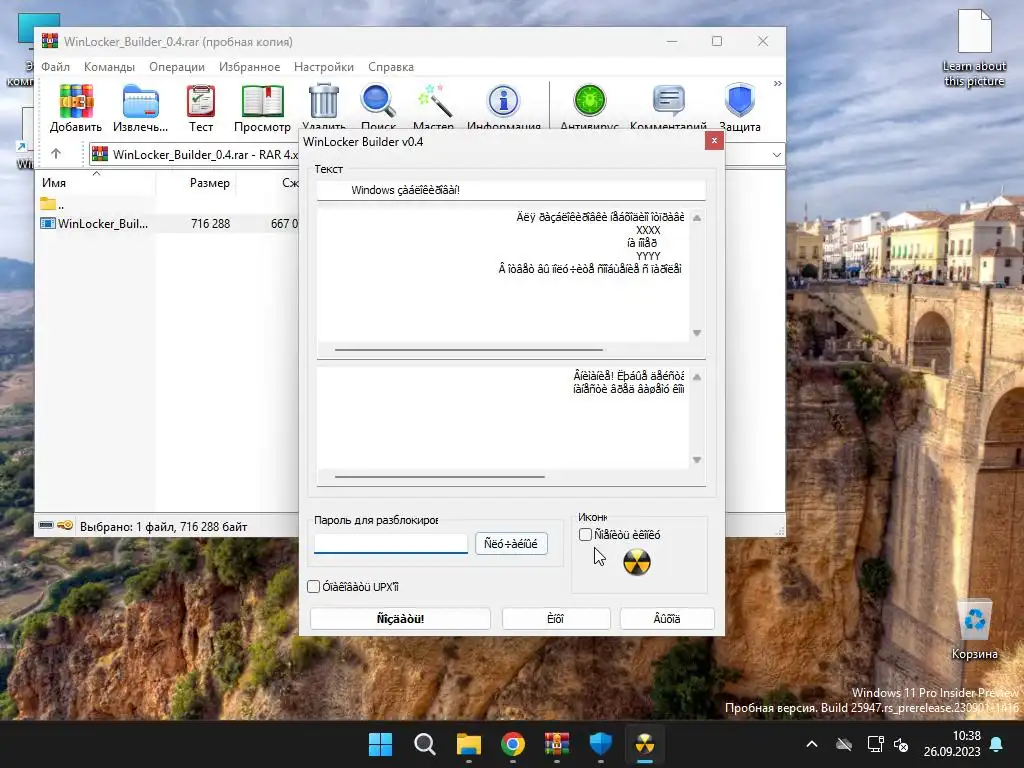Toggle the change icon checkbox
1024x768 pixels.
[x=585, y=535]
